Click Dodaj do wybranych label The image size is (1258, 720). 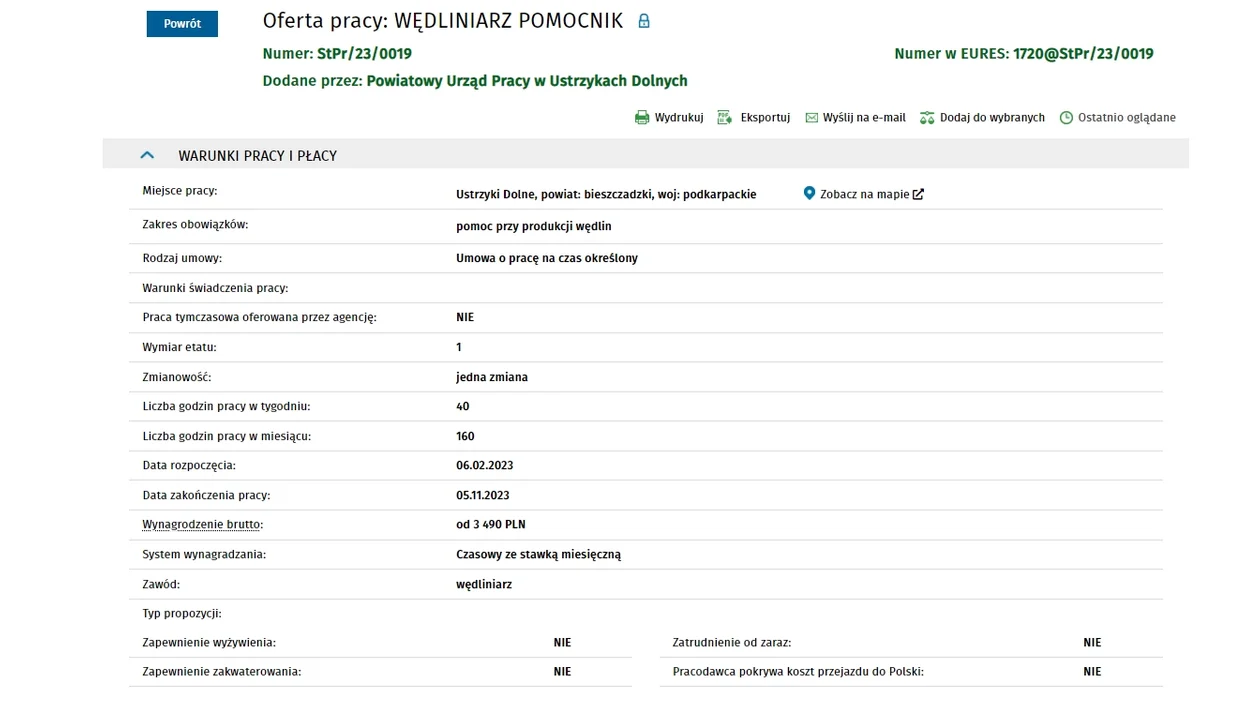click(x=992, y=118)
